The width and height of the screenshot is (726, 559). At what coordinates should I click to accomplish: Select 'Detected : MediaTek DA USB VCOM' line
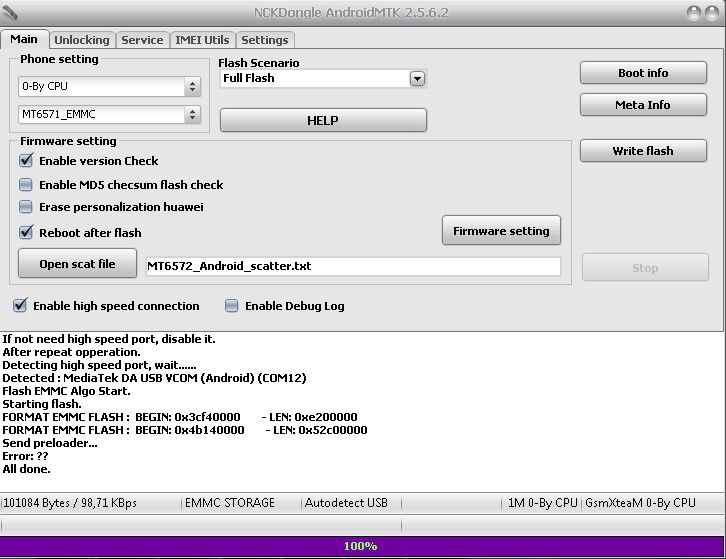[154, 378]
